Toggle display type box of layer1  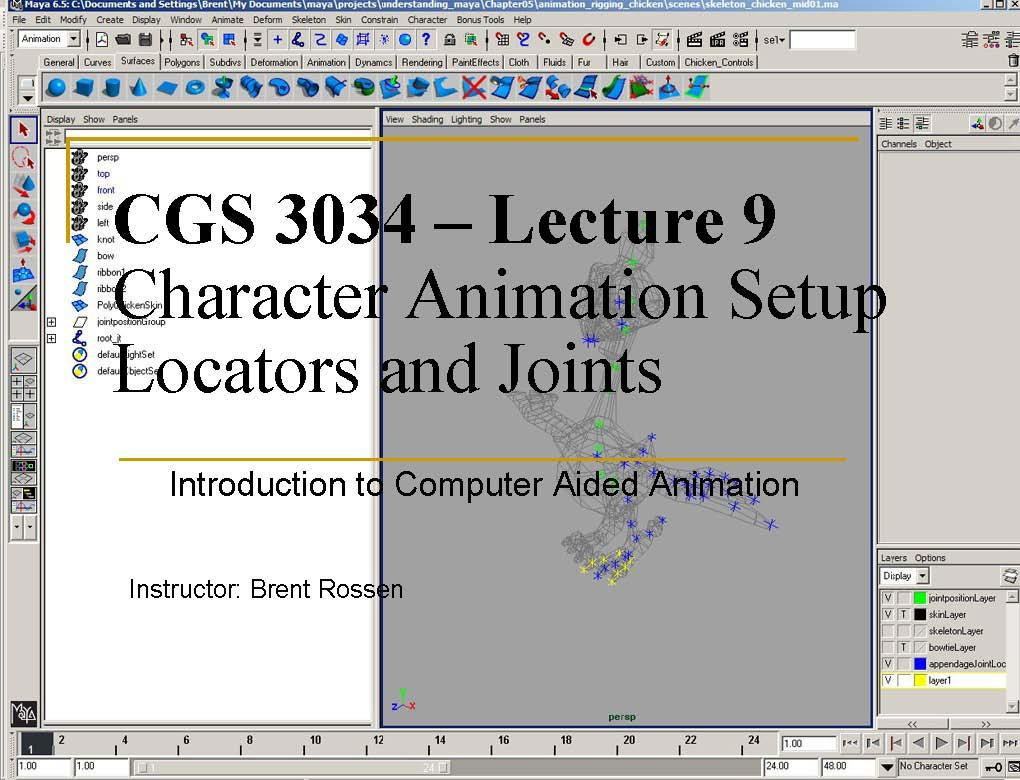[904, 680]
